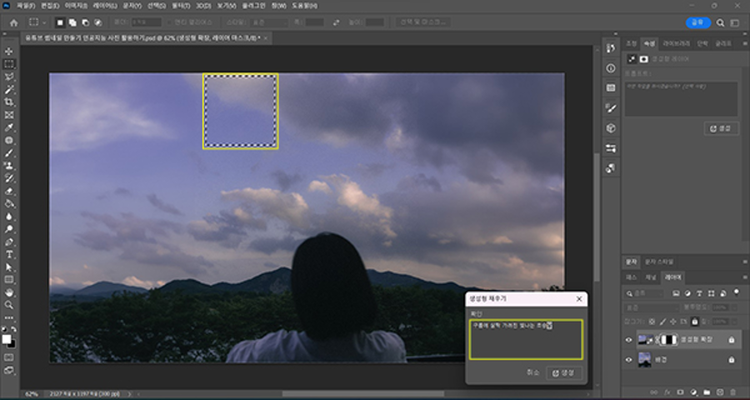
Task: Select the Rectangle shape tool
Action: [9, 280]
